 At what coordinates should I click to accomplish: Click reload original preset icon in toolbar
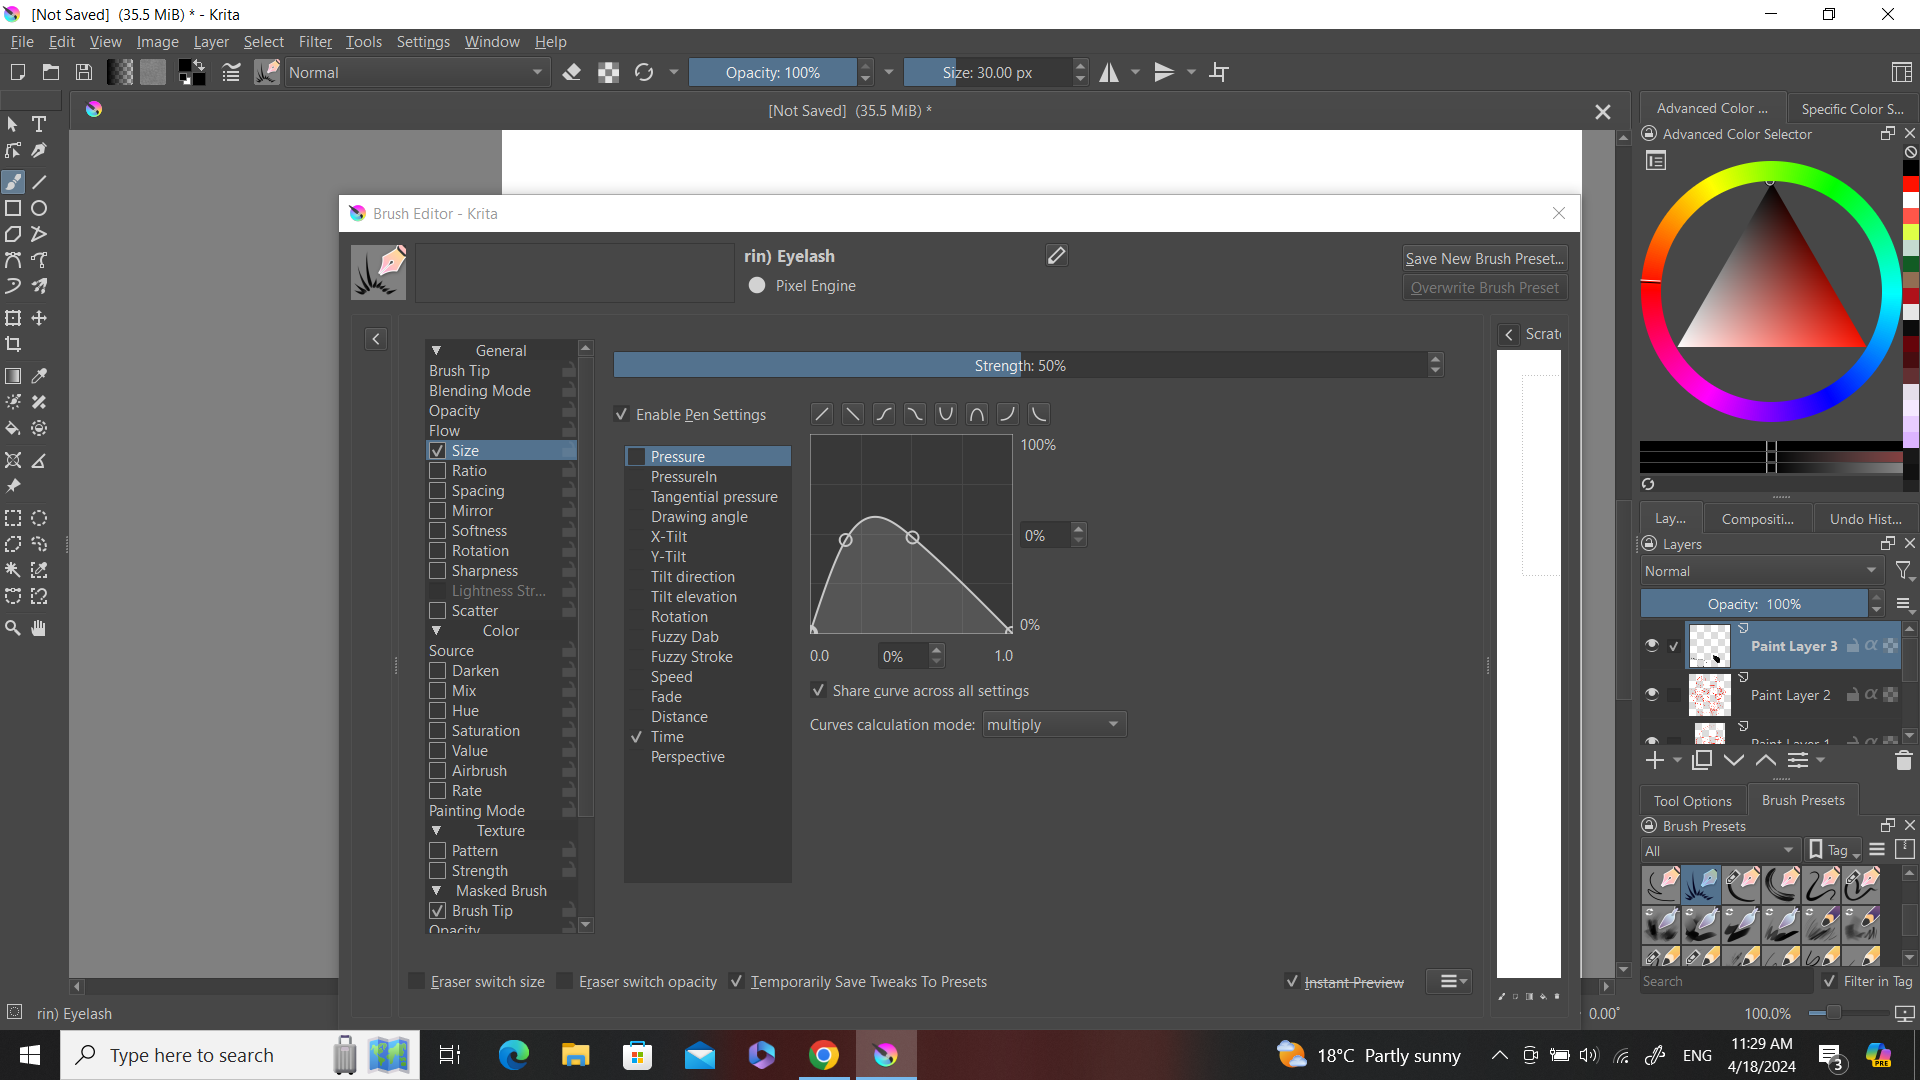point(644,72)
